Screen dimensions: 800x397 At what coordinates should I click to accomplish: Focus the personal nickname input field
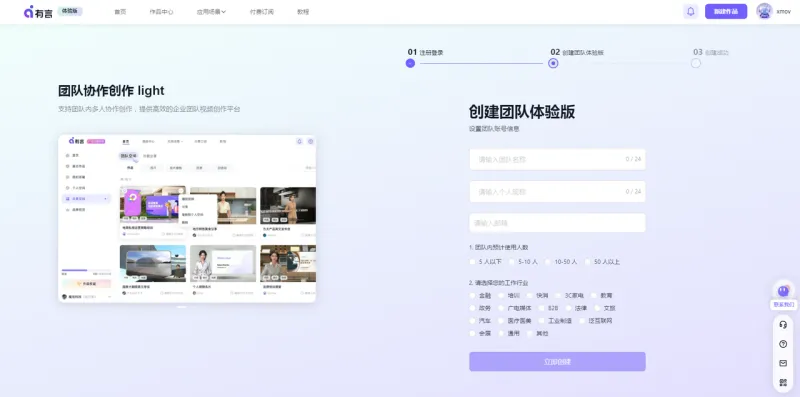click(x=557, y=191)
